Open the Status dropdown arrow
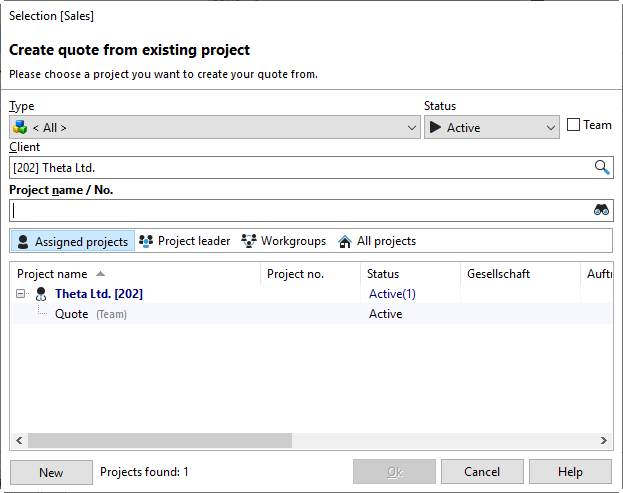 pyautogui.click(x=551, y=127)
